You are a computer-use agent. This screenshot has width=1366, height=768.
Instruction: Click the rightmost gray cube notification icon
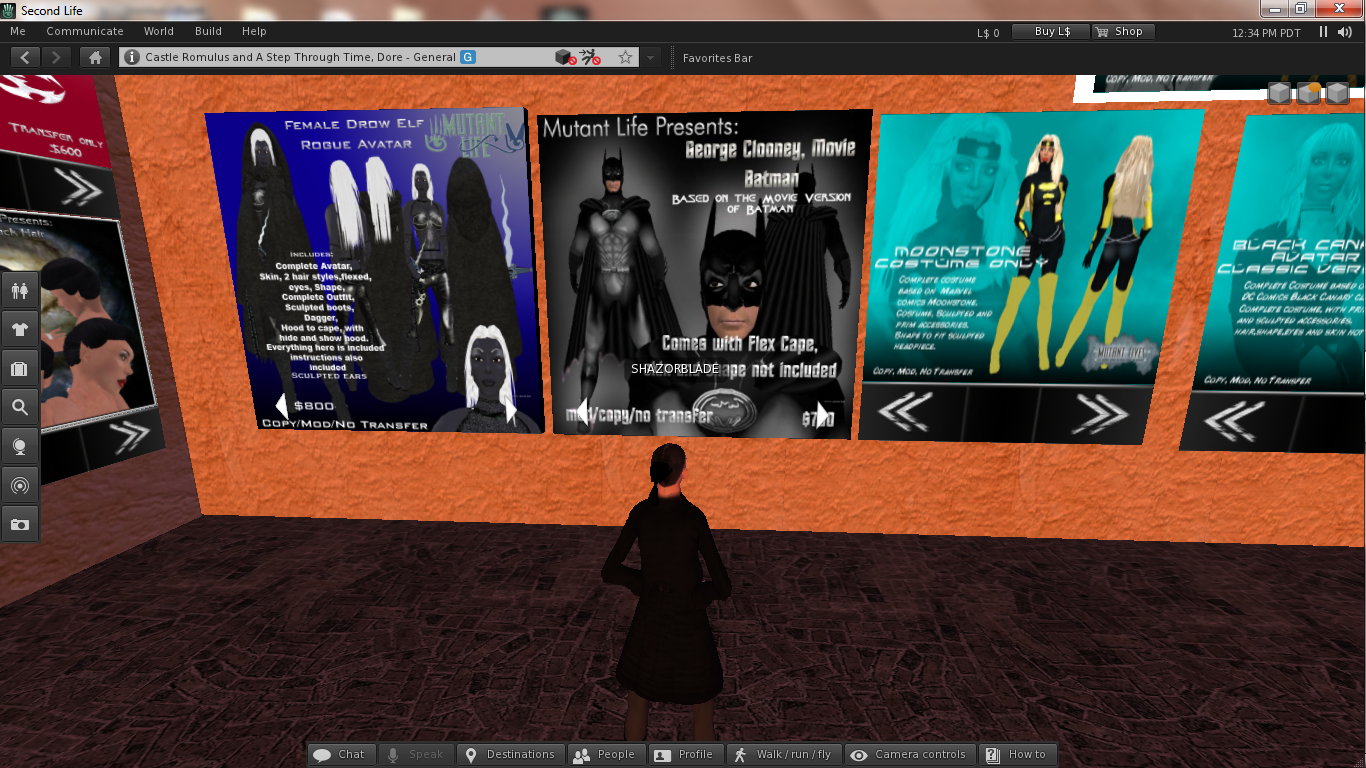pyautogui.click(x=1337, y=93)
